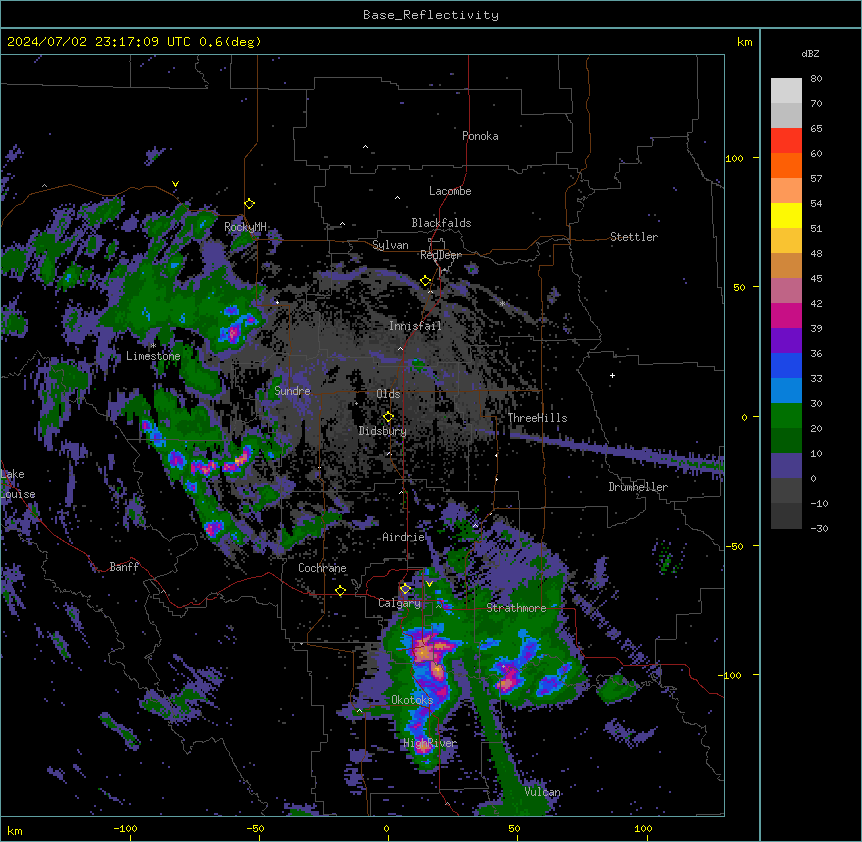The image size is (862, 842).
Task: Click the Limestone label
Action: [x=153, y=356]
